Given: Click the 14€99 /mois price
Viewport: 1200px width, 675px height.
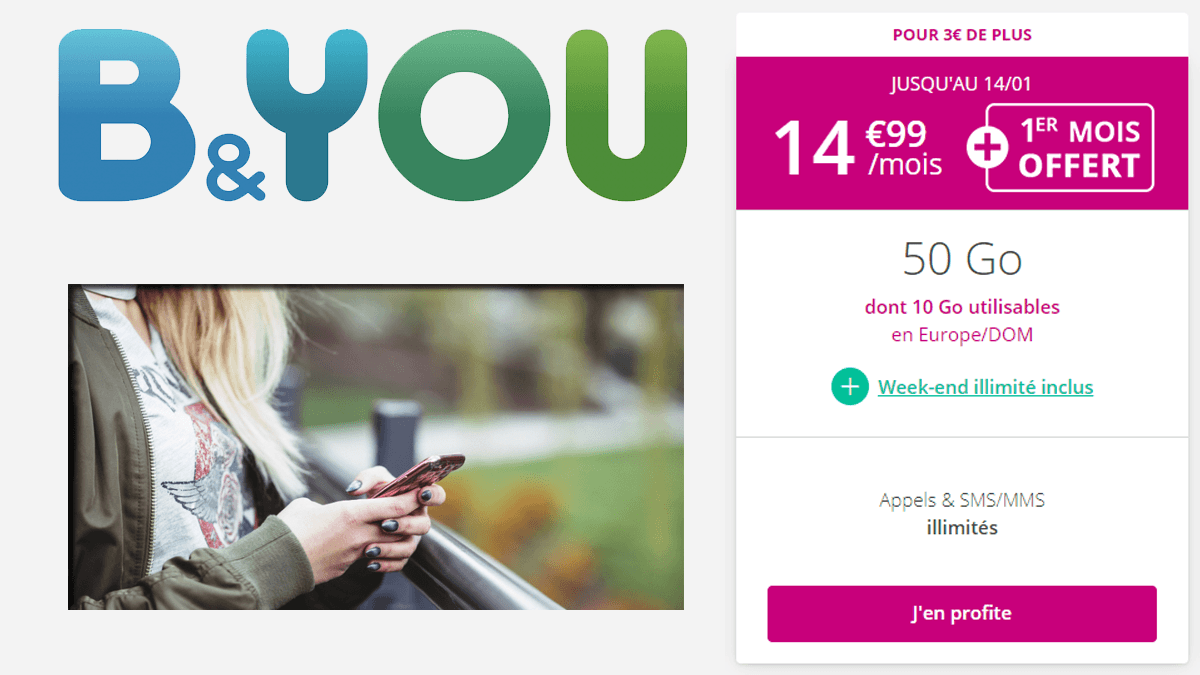Looking at the screenshot, I should (859, 148).
